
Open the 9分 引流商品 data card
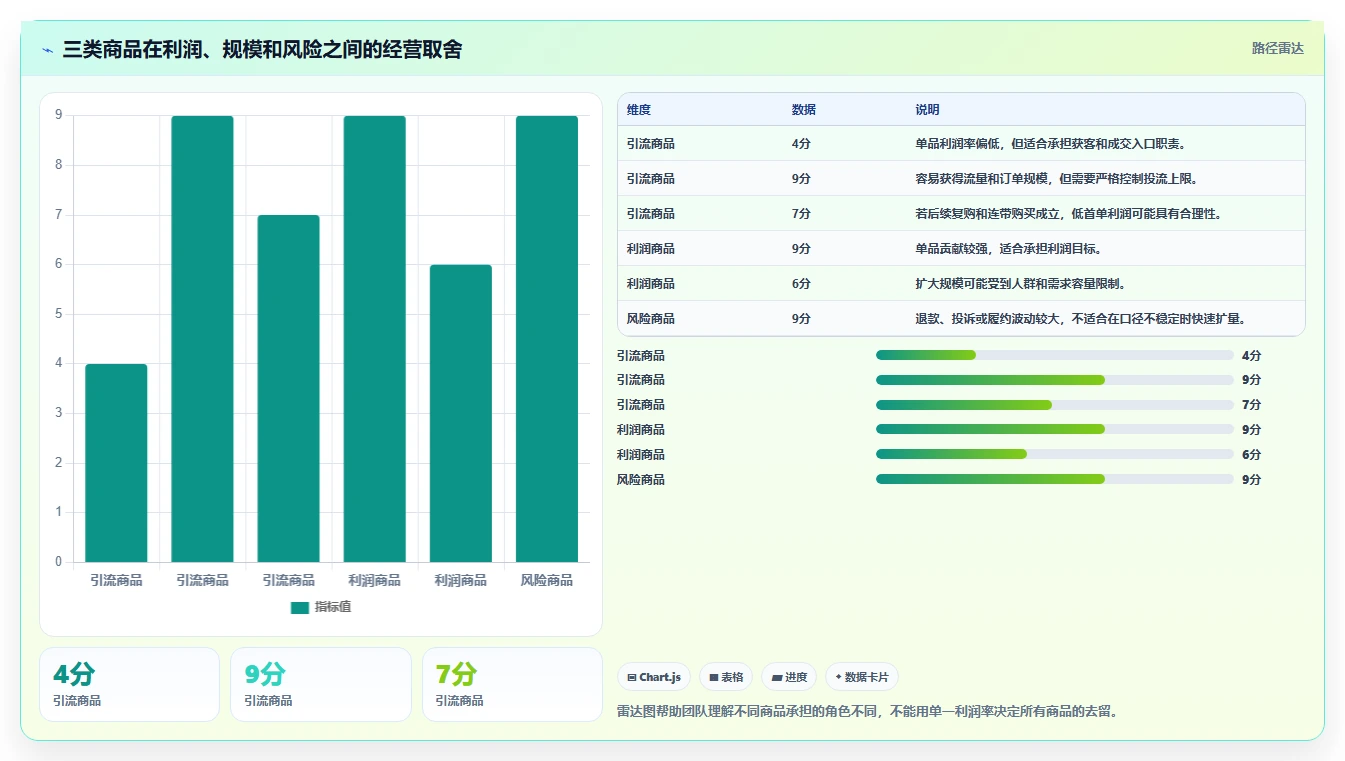[320, 684]
